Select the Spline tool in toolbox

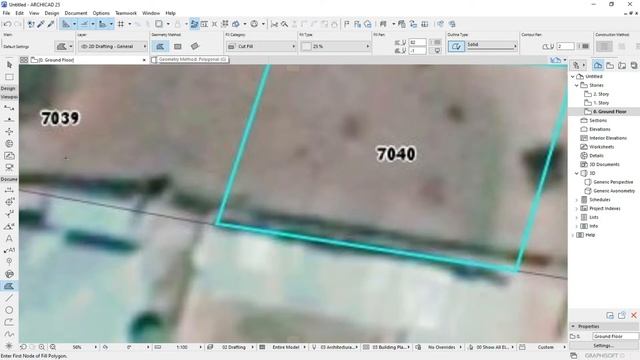point(9,334)
